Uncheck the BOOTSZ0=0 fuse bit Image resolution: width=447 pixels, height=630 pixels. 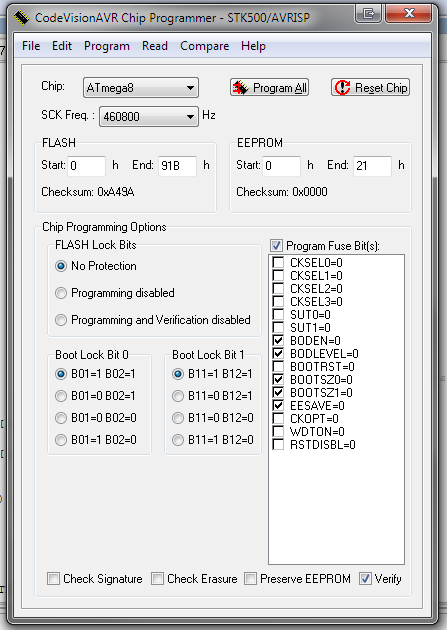[278, 379]
